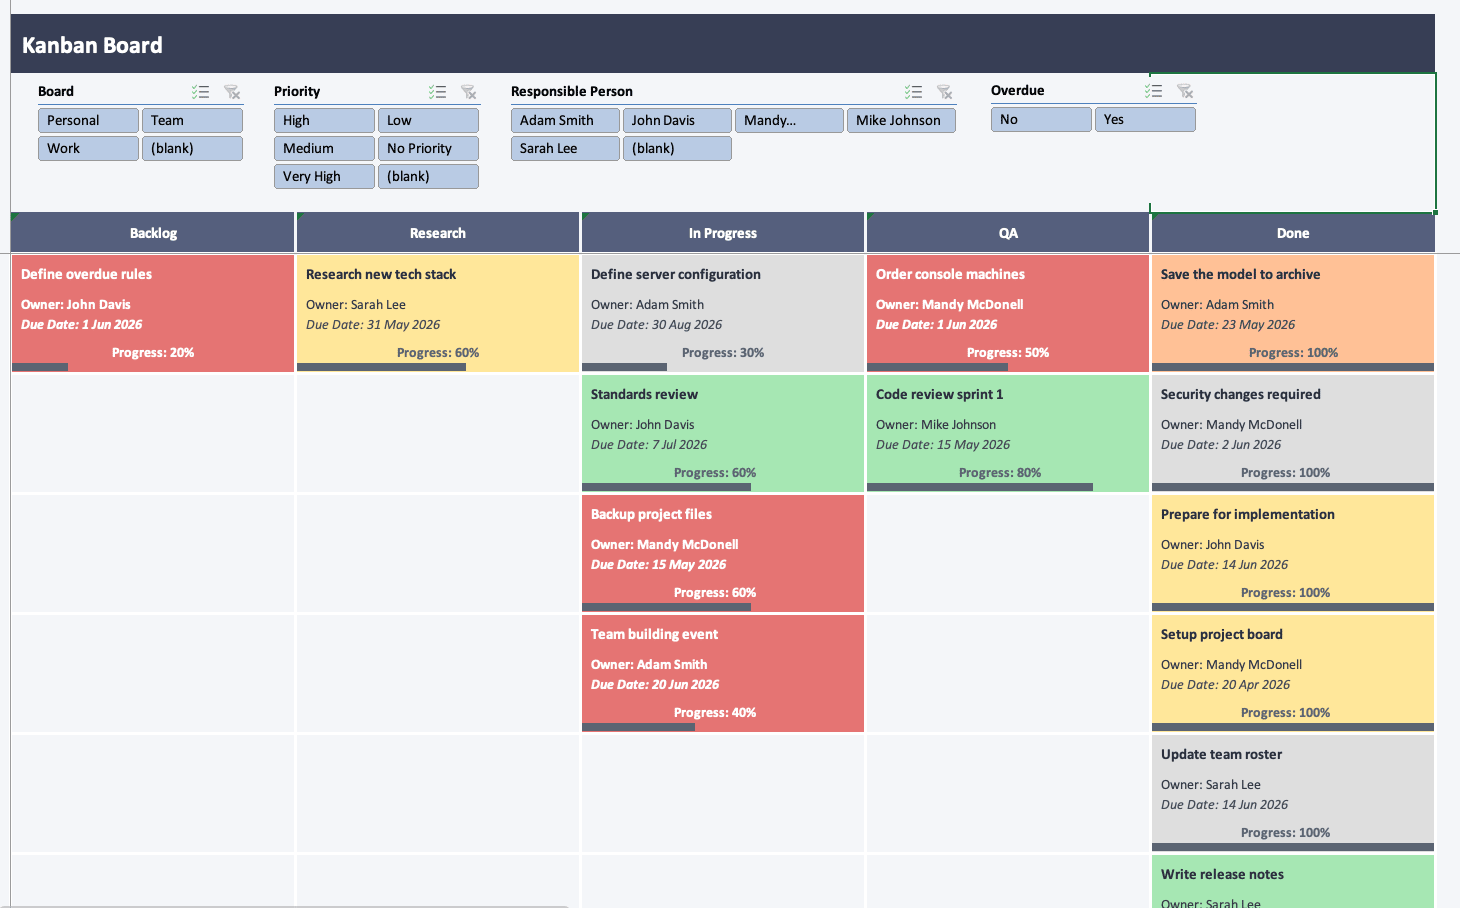Select (blank) in Responsible Person slicer
Image resolution: width=1460 pixels, height=908 pixels.
tap(677, 148)
